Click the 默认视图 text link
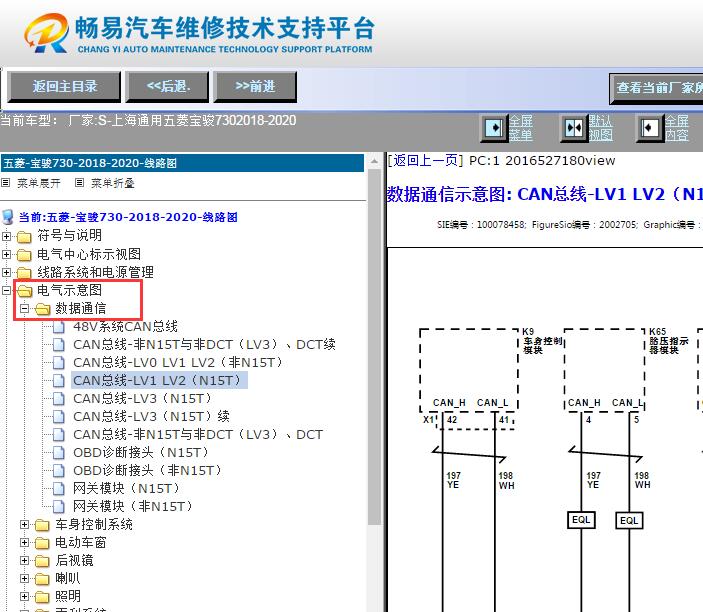703x612 pixels. (x=600, y=128)
